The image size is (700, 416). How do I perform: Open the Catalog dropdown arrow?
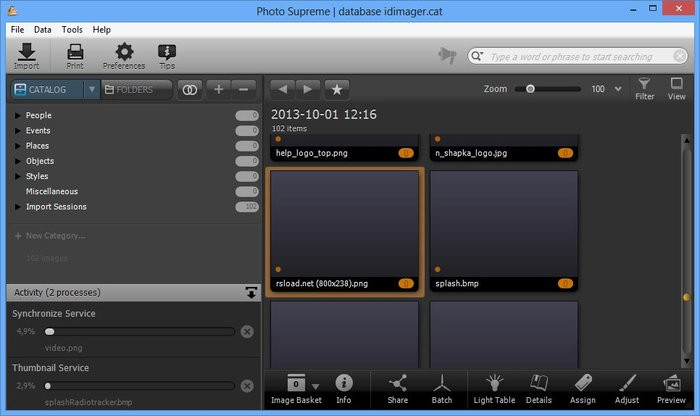92,90
